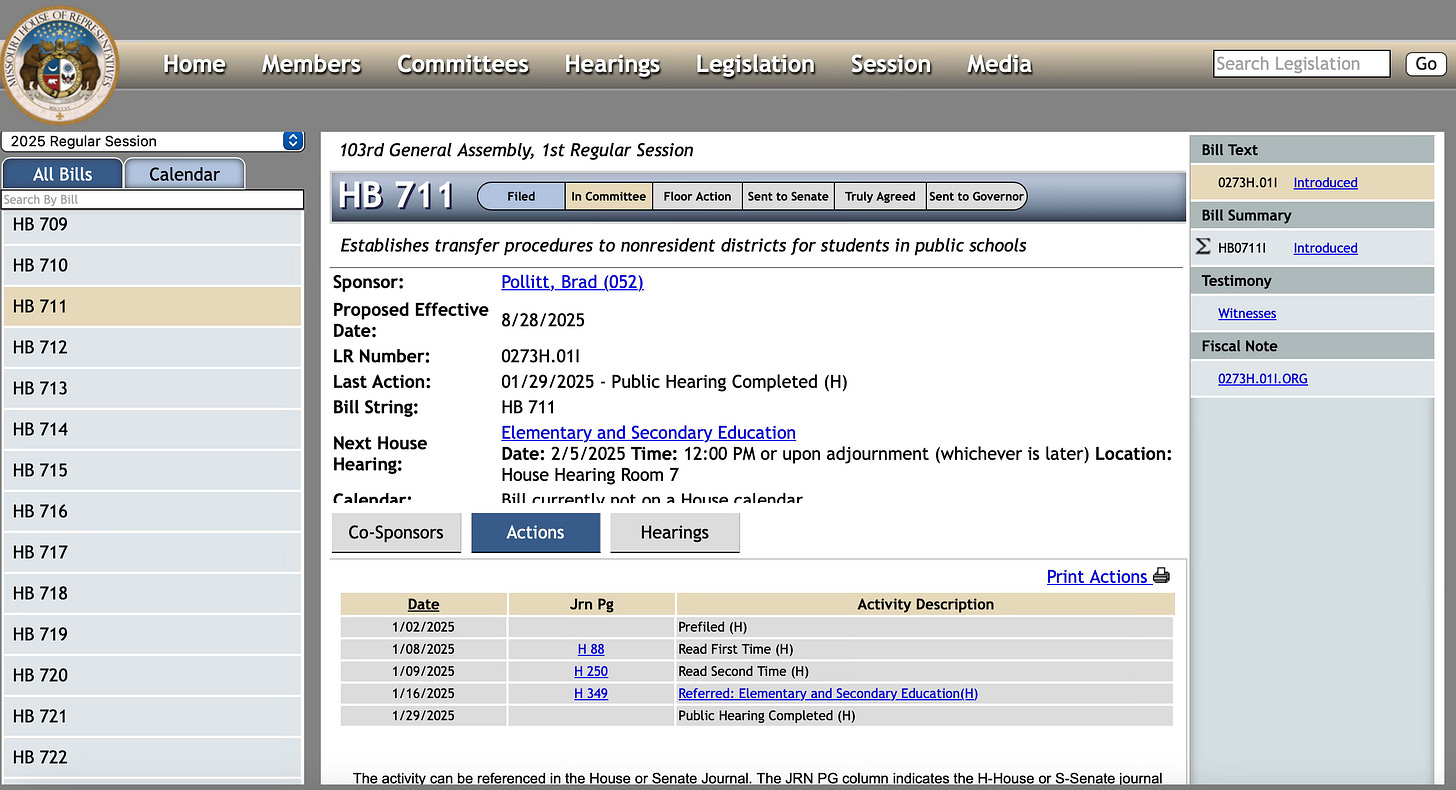Focus the Search By Bill field
This screenshot has width=1456, height=790.
point(152,199)
